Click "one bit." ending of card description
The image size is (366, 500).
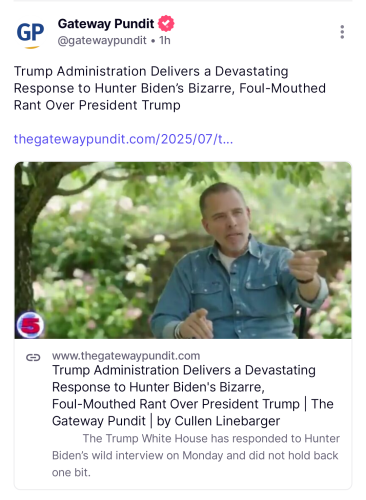(71, 472)
